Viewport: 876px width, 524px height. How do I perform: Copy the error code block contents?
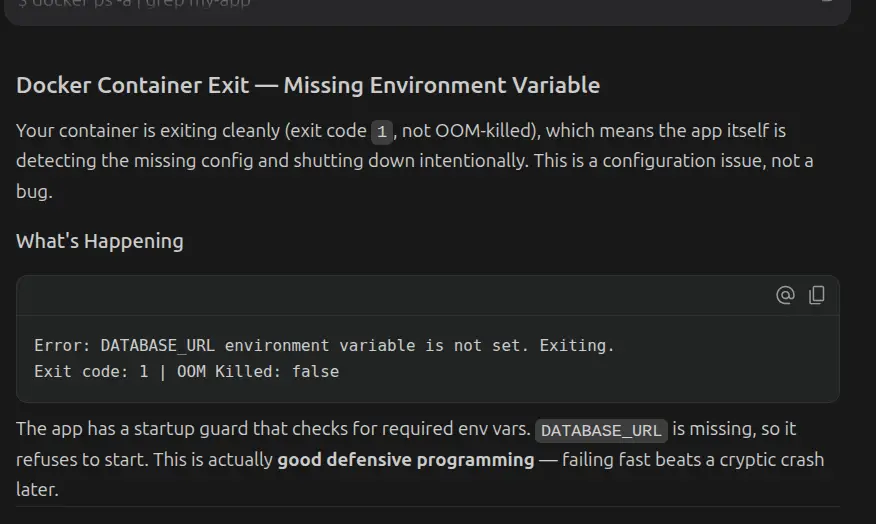[x=816, y=294]
